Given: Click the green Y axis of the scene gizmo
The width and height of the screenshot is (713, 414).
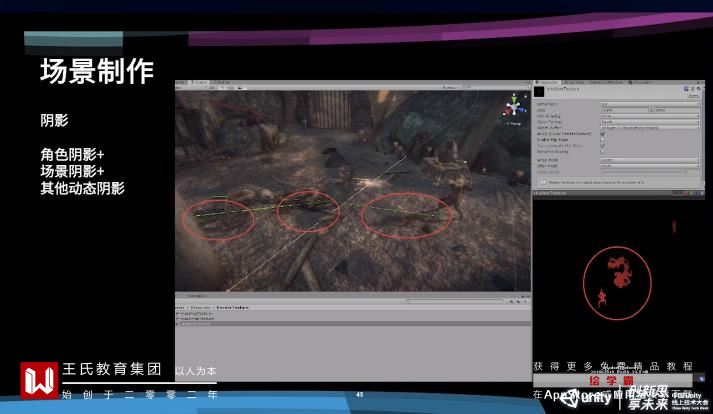Looking at the screenshot, I should (514, 98).
